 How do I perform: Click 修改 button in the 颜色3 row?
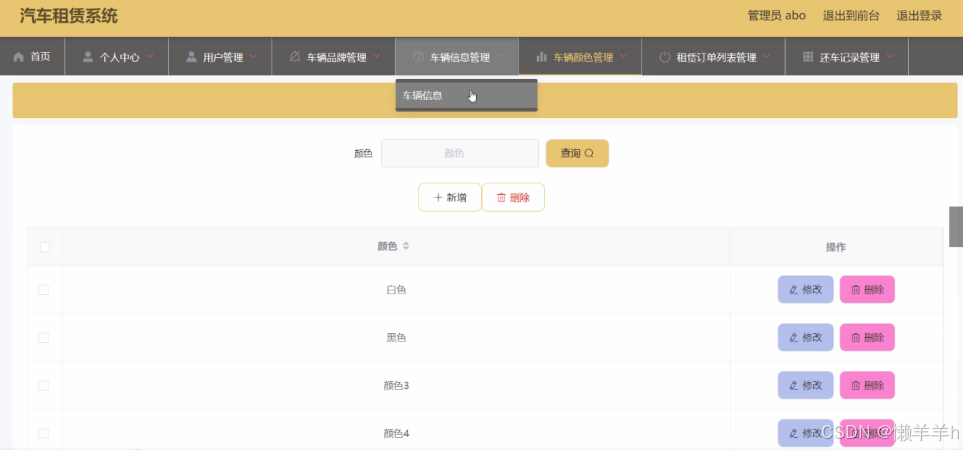click(805, 386)
